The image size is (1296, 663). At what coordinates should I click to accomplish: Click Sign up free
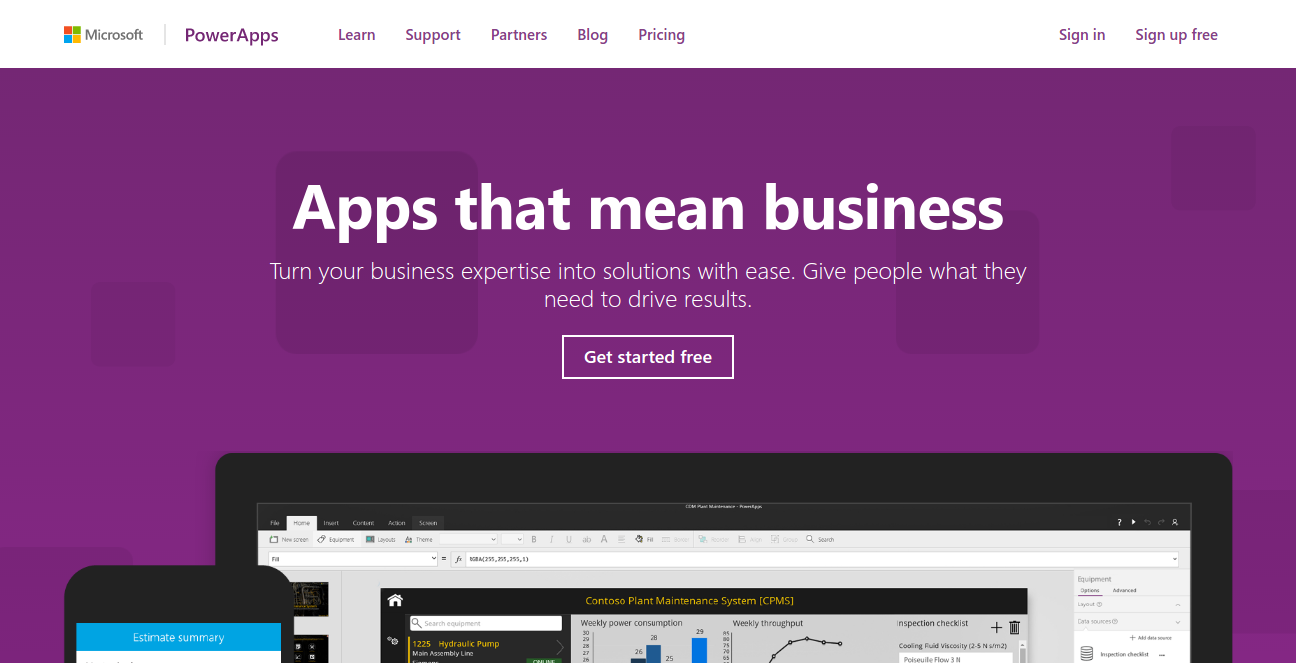1176,35
